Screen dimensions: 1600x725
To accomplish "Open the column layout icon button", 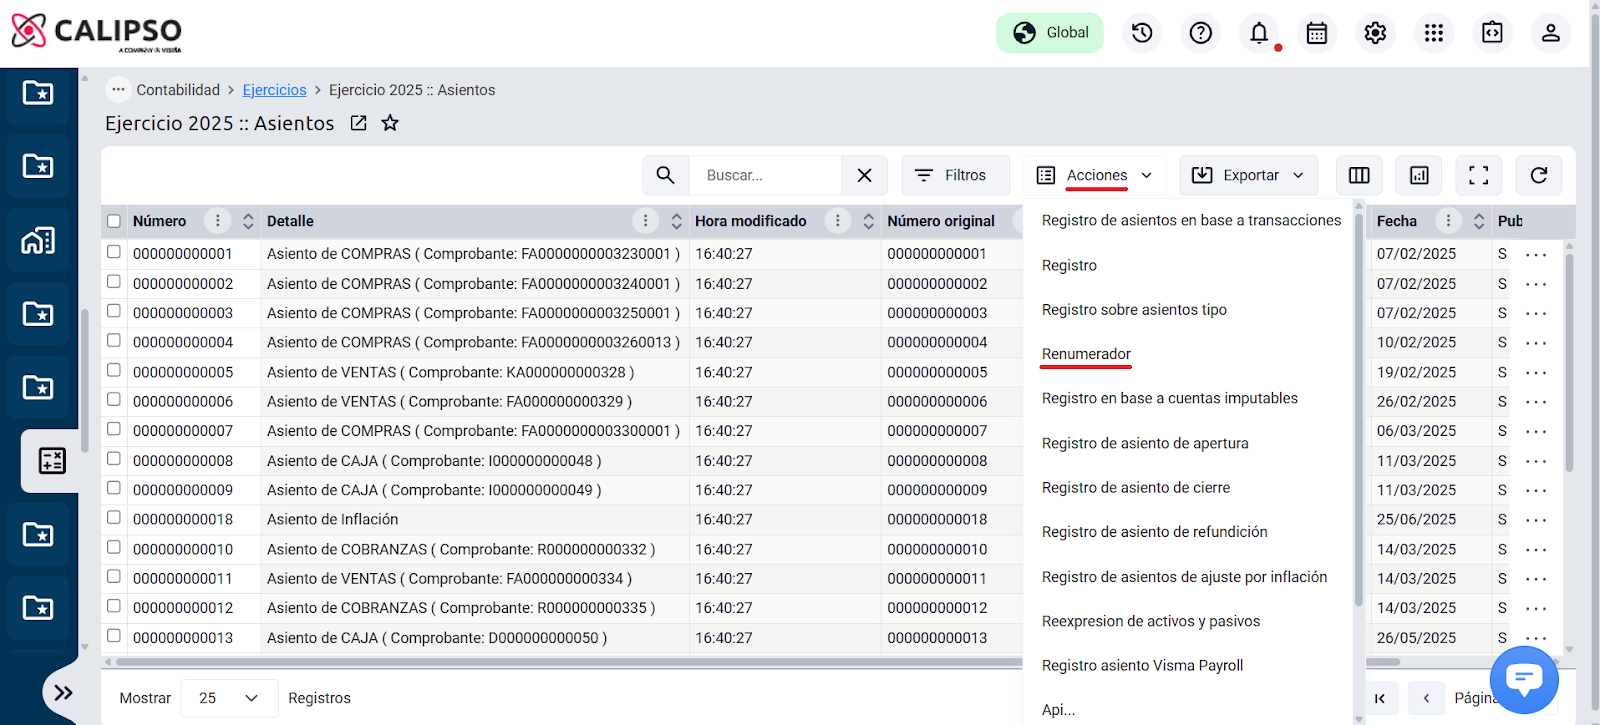I will pos(1359,175).
